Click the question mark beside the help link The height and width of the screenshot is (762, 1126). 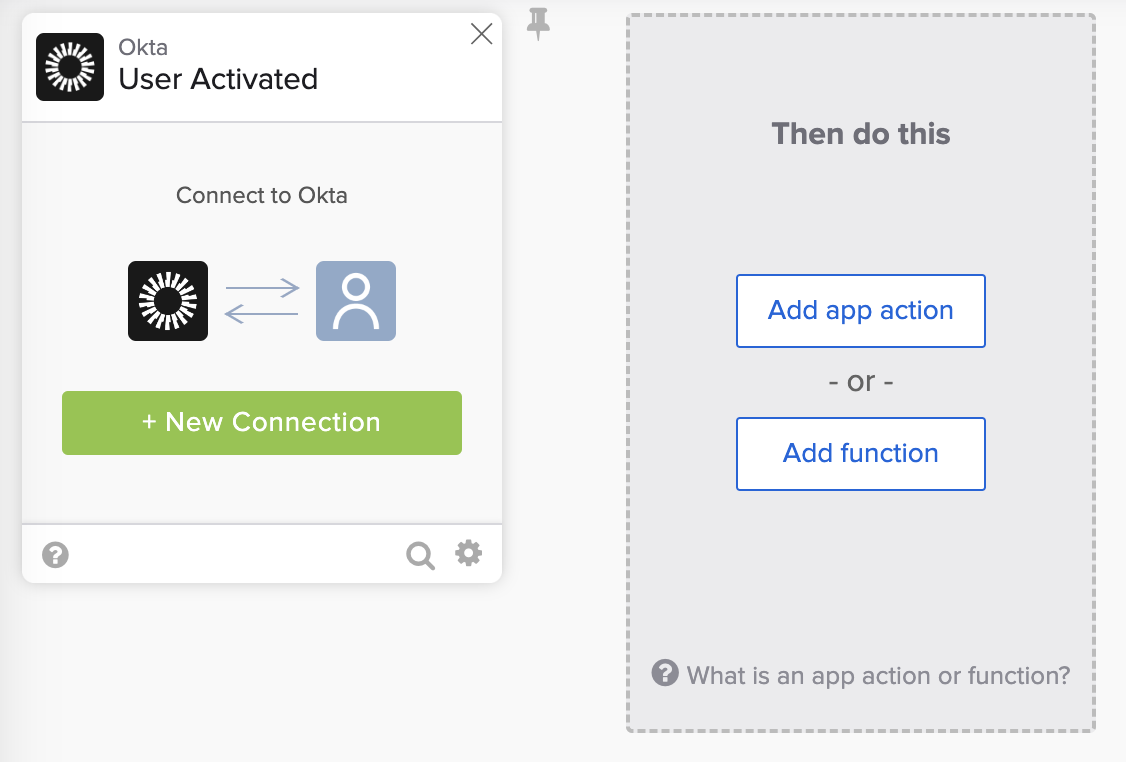[665, 673]
